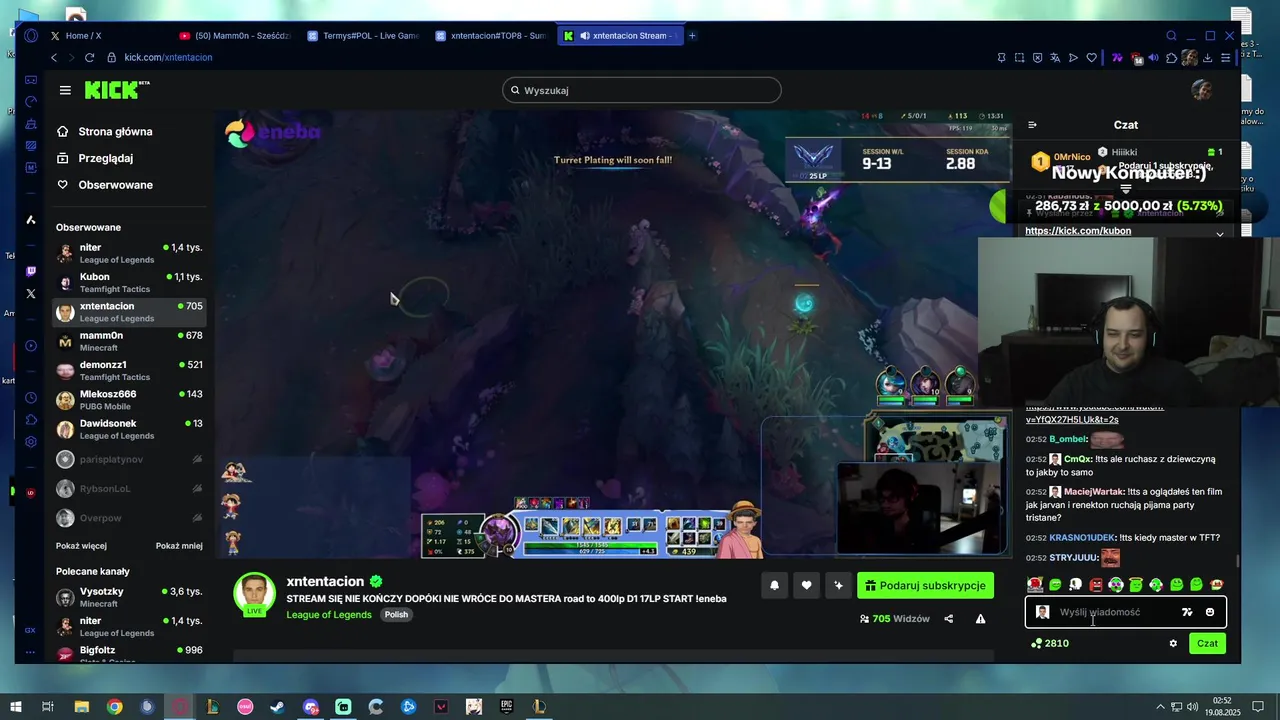1280x720 pixels.
Task: Click the Windows Start button
Action: (x=16, y=707)
